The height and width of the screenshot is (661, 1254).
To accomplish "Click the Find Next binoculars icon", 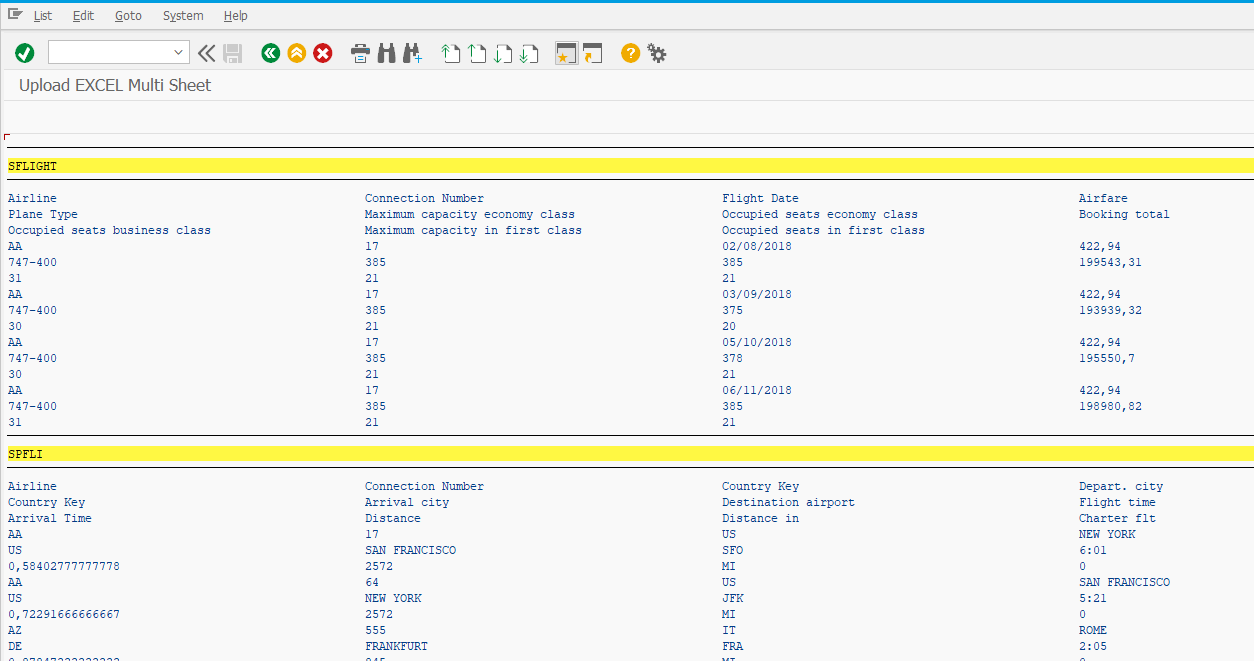I will 413,53.
